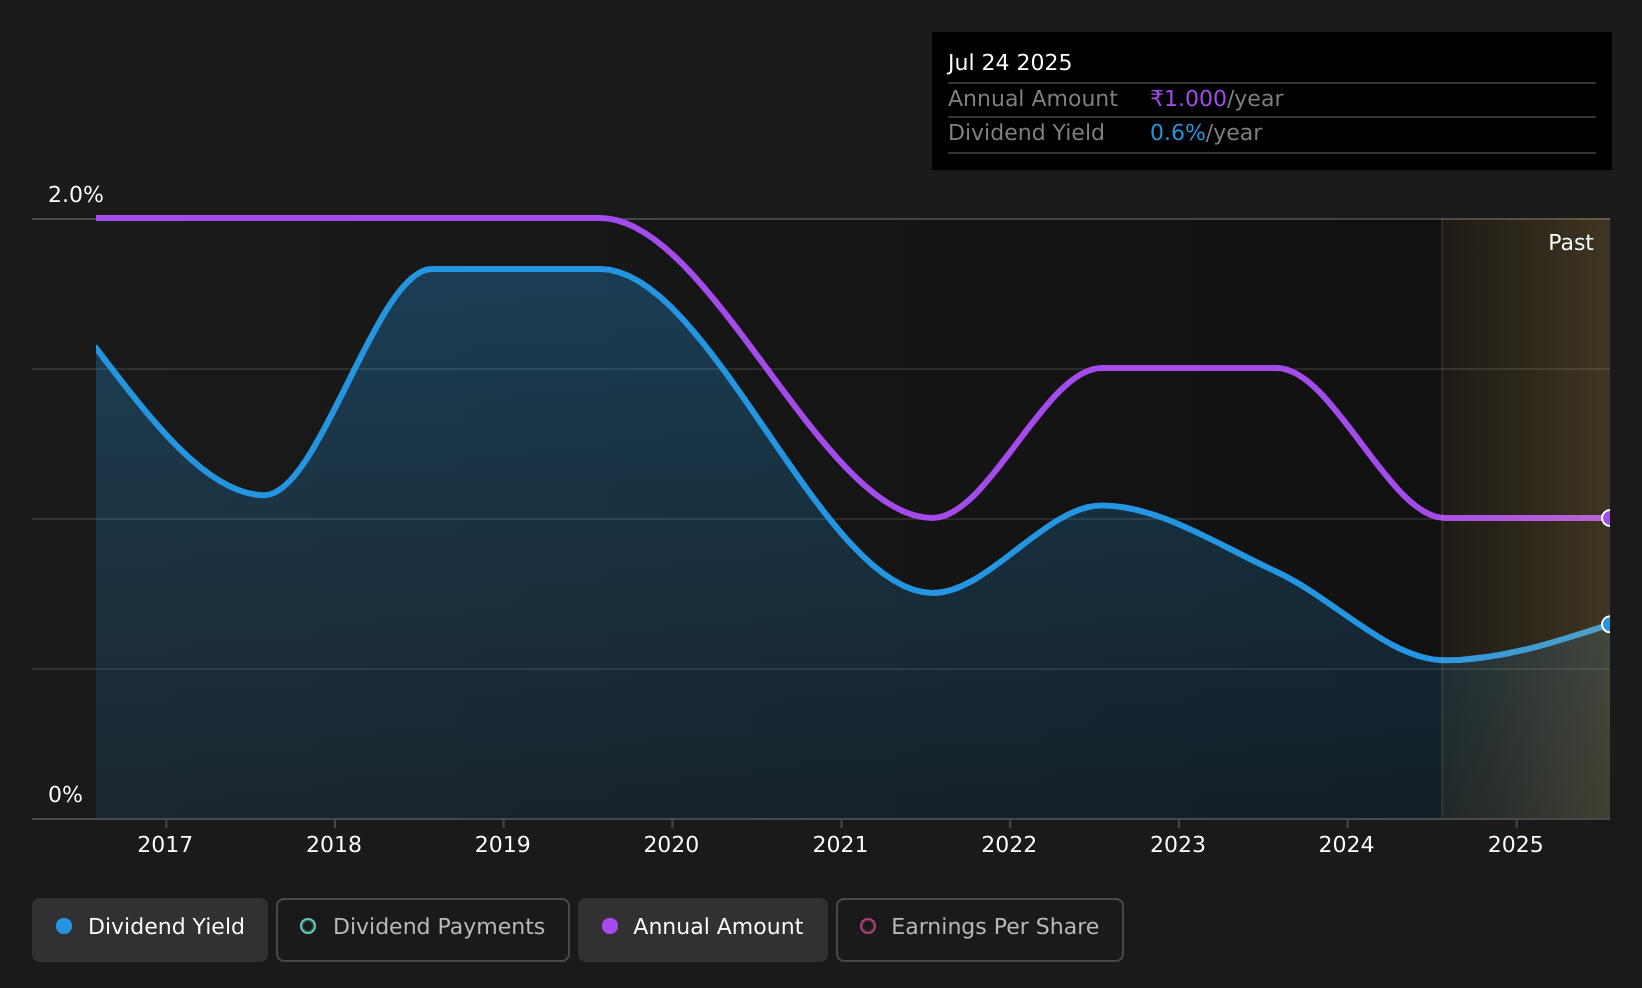
Task: Click the purple Annual Amount legend dot
Action: click(x=609, y=926)
